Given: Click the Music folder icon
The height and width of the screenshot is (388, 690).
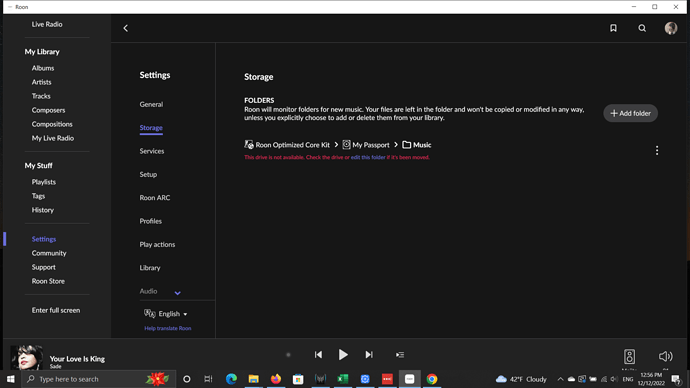Looking at the screenshot, I should tap(407, 144).
